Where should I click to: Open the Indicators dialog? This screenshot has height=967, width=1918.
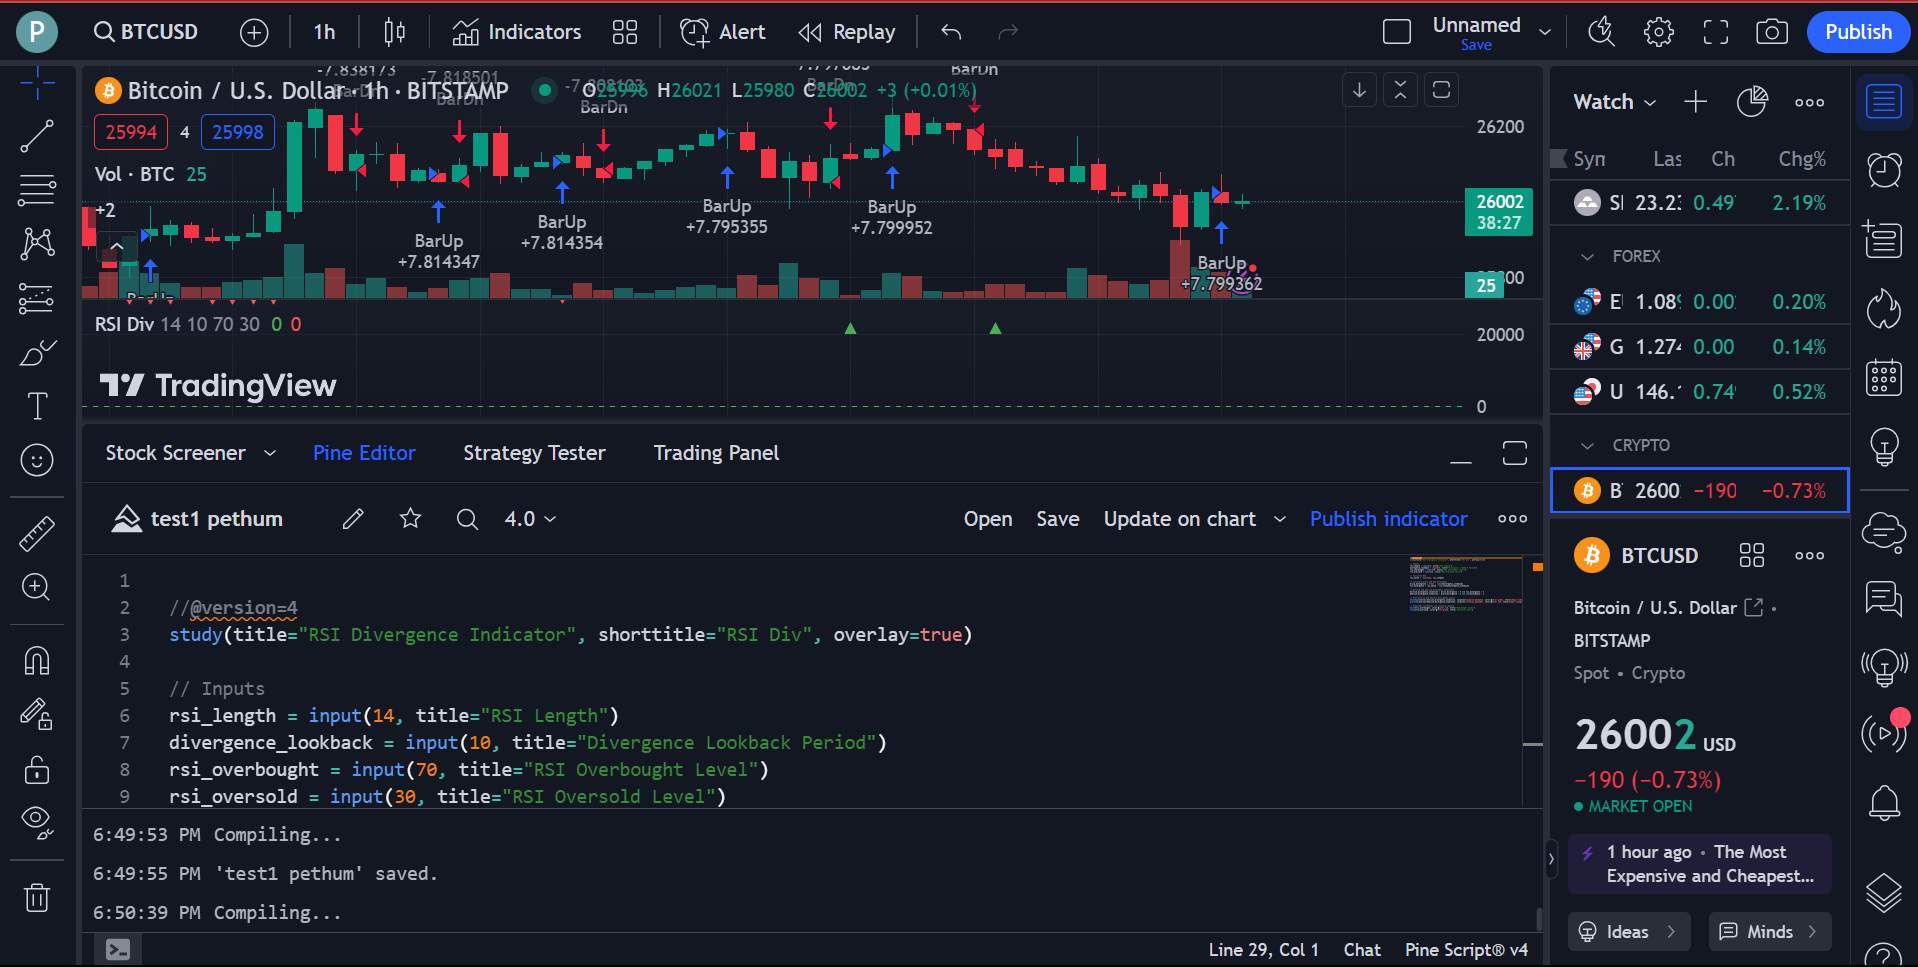(516, 32)
